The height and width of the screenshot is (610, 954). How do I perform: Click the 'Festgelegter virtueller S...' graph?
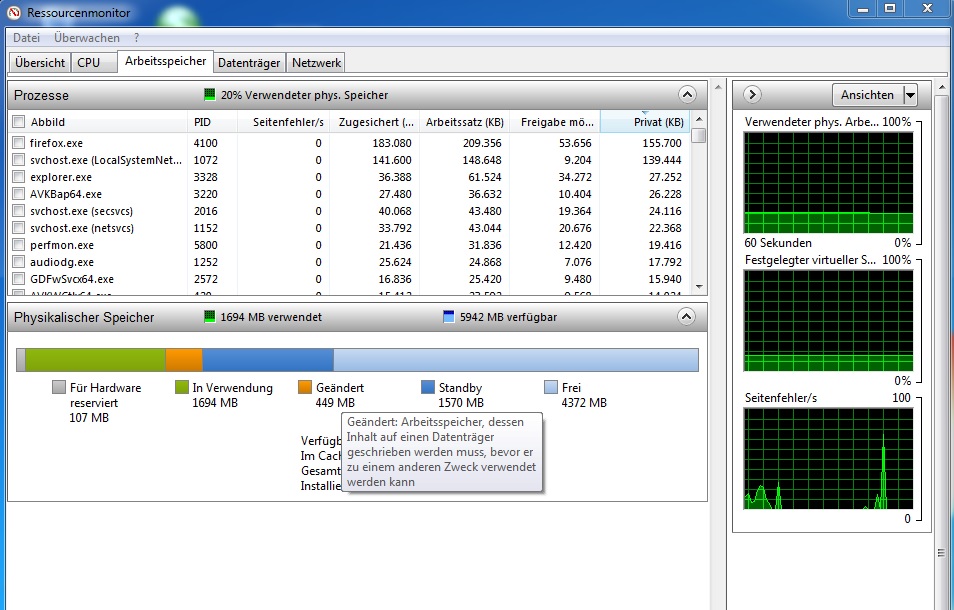click(x=828, y=321)
